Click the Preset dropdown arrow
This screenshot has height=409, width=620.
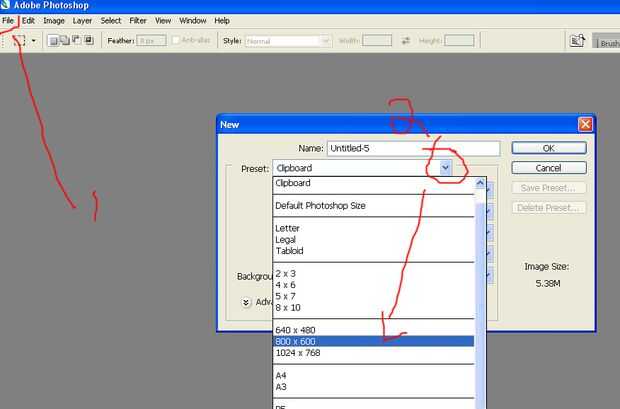click(445, 168)
